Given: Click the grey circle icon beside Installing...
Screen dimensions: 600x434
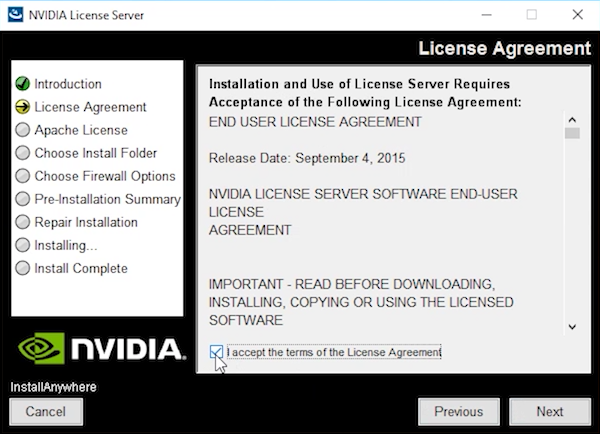Looking at the screenshot, I should 23,245.
